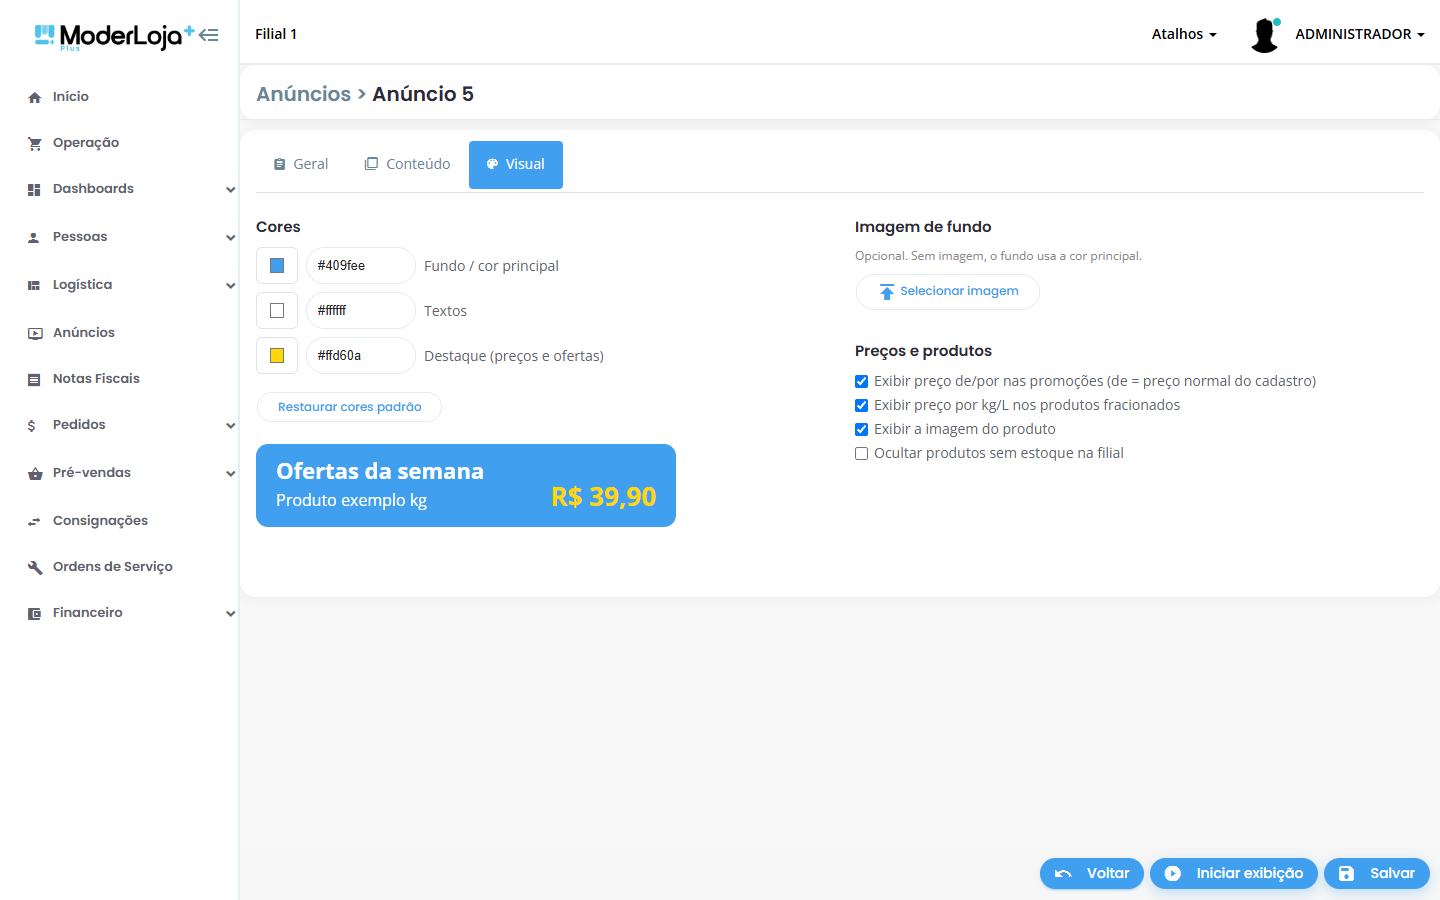Save with the Salvar button
Viewport: 1440px width, 900px height.
[1377, 873]
